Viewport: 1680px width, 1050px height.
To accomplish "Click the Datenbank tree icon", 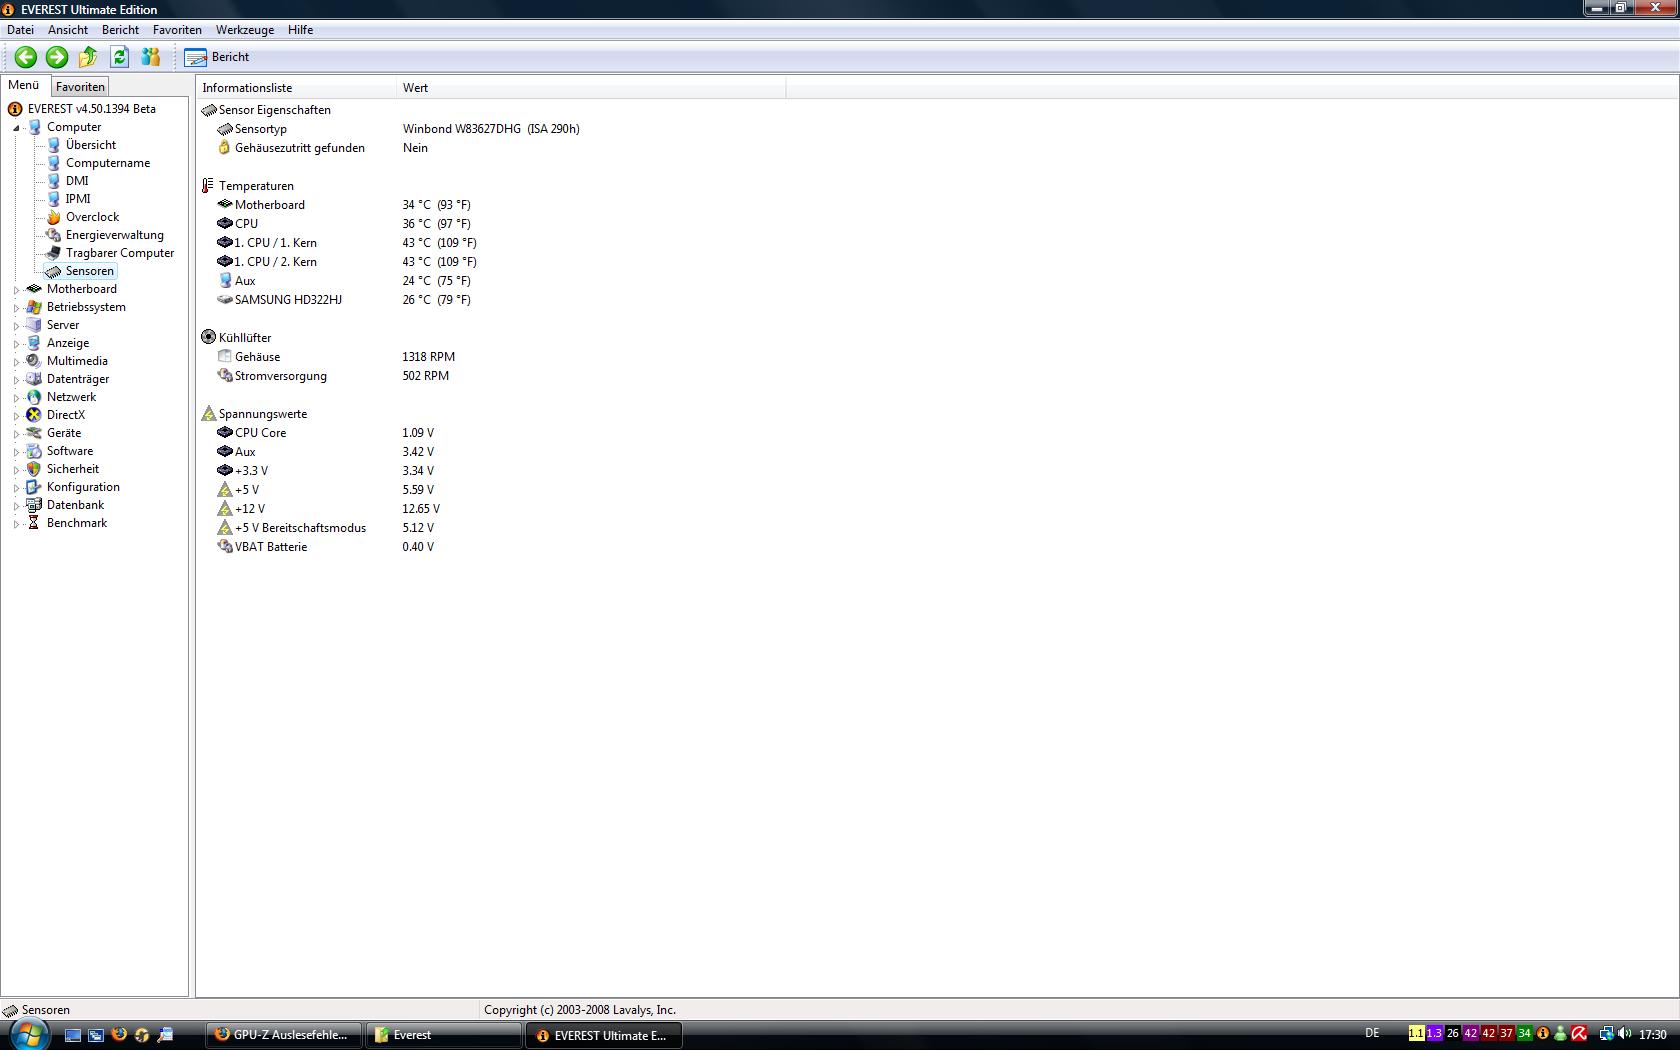I will (x=34, y=505).
